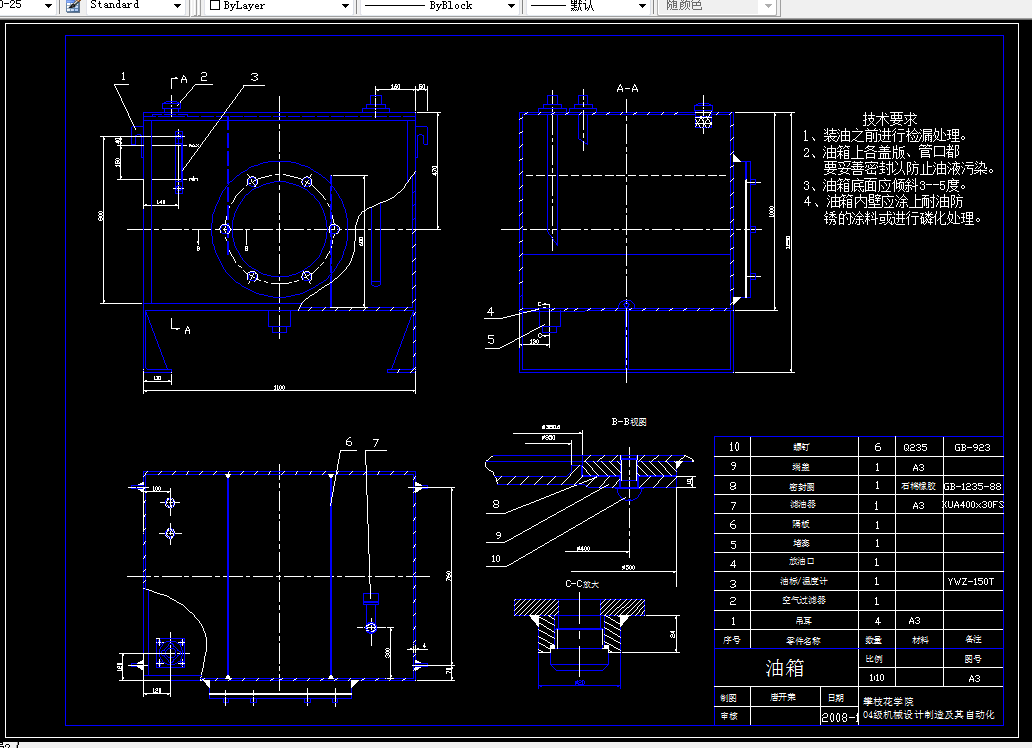Image resolution: width=1032 pixels, height=748 pixels.
Task: Open the table style manager icon
Action: 73,6
